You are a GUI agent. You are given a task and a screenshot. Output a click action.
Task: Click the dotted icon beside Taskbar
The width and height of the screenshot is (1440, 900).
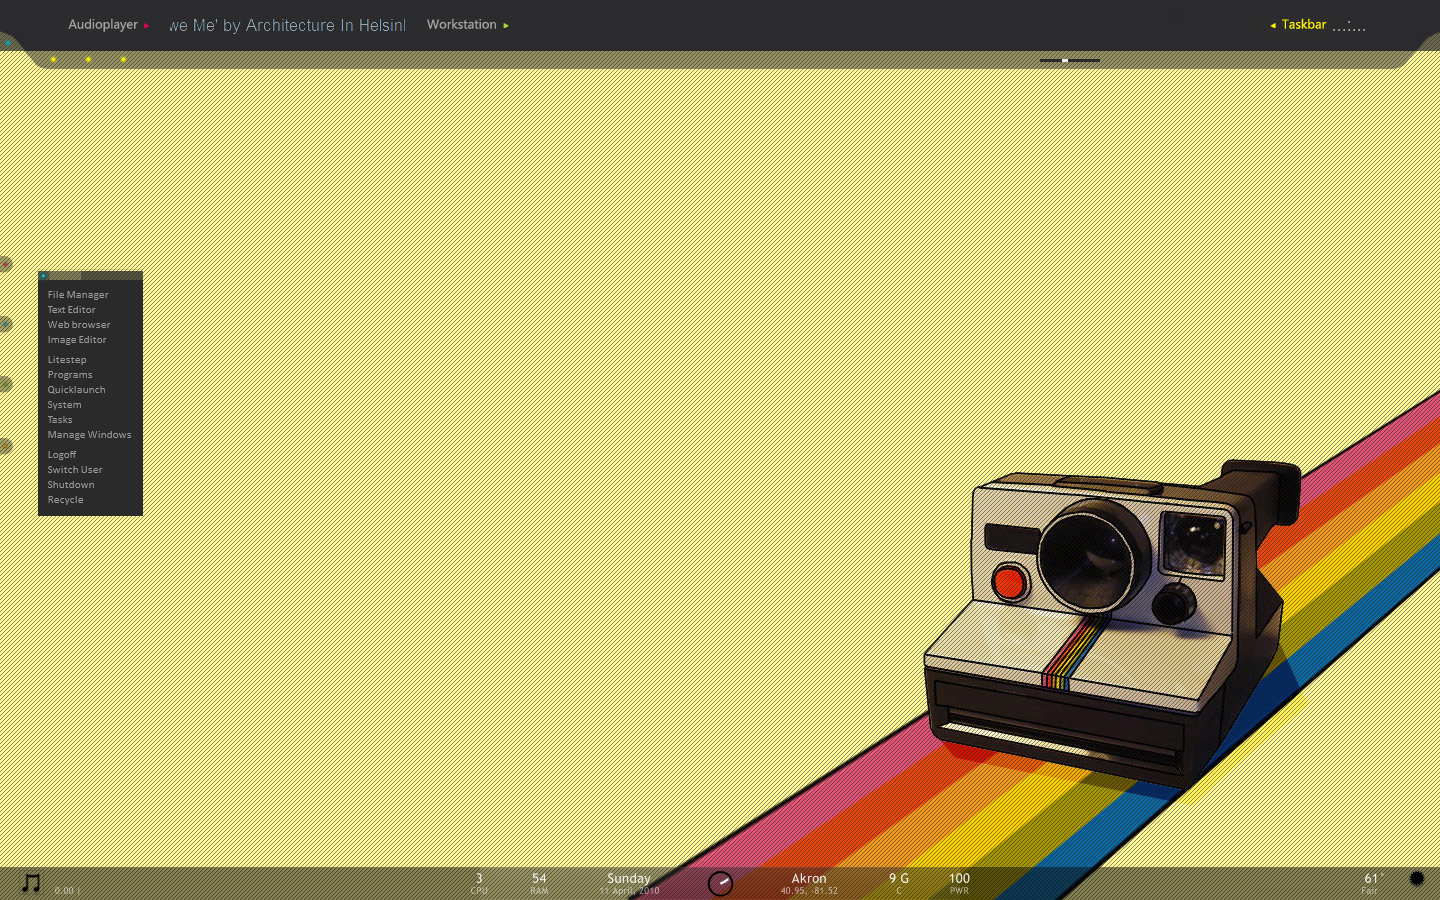1349,26
